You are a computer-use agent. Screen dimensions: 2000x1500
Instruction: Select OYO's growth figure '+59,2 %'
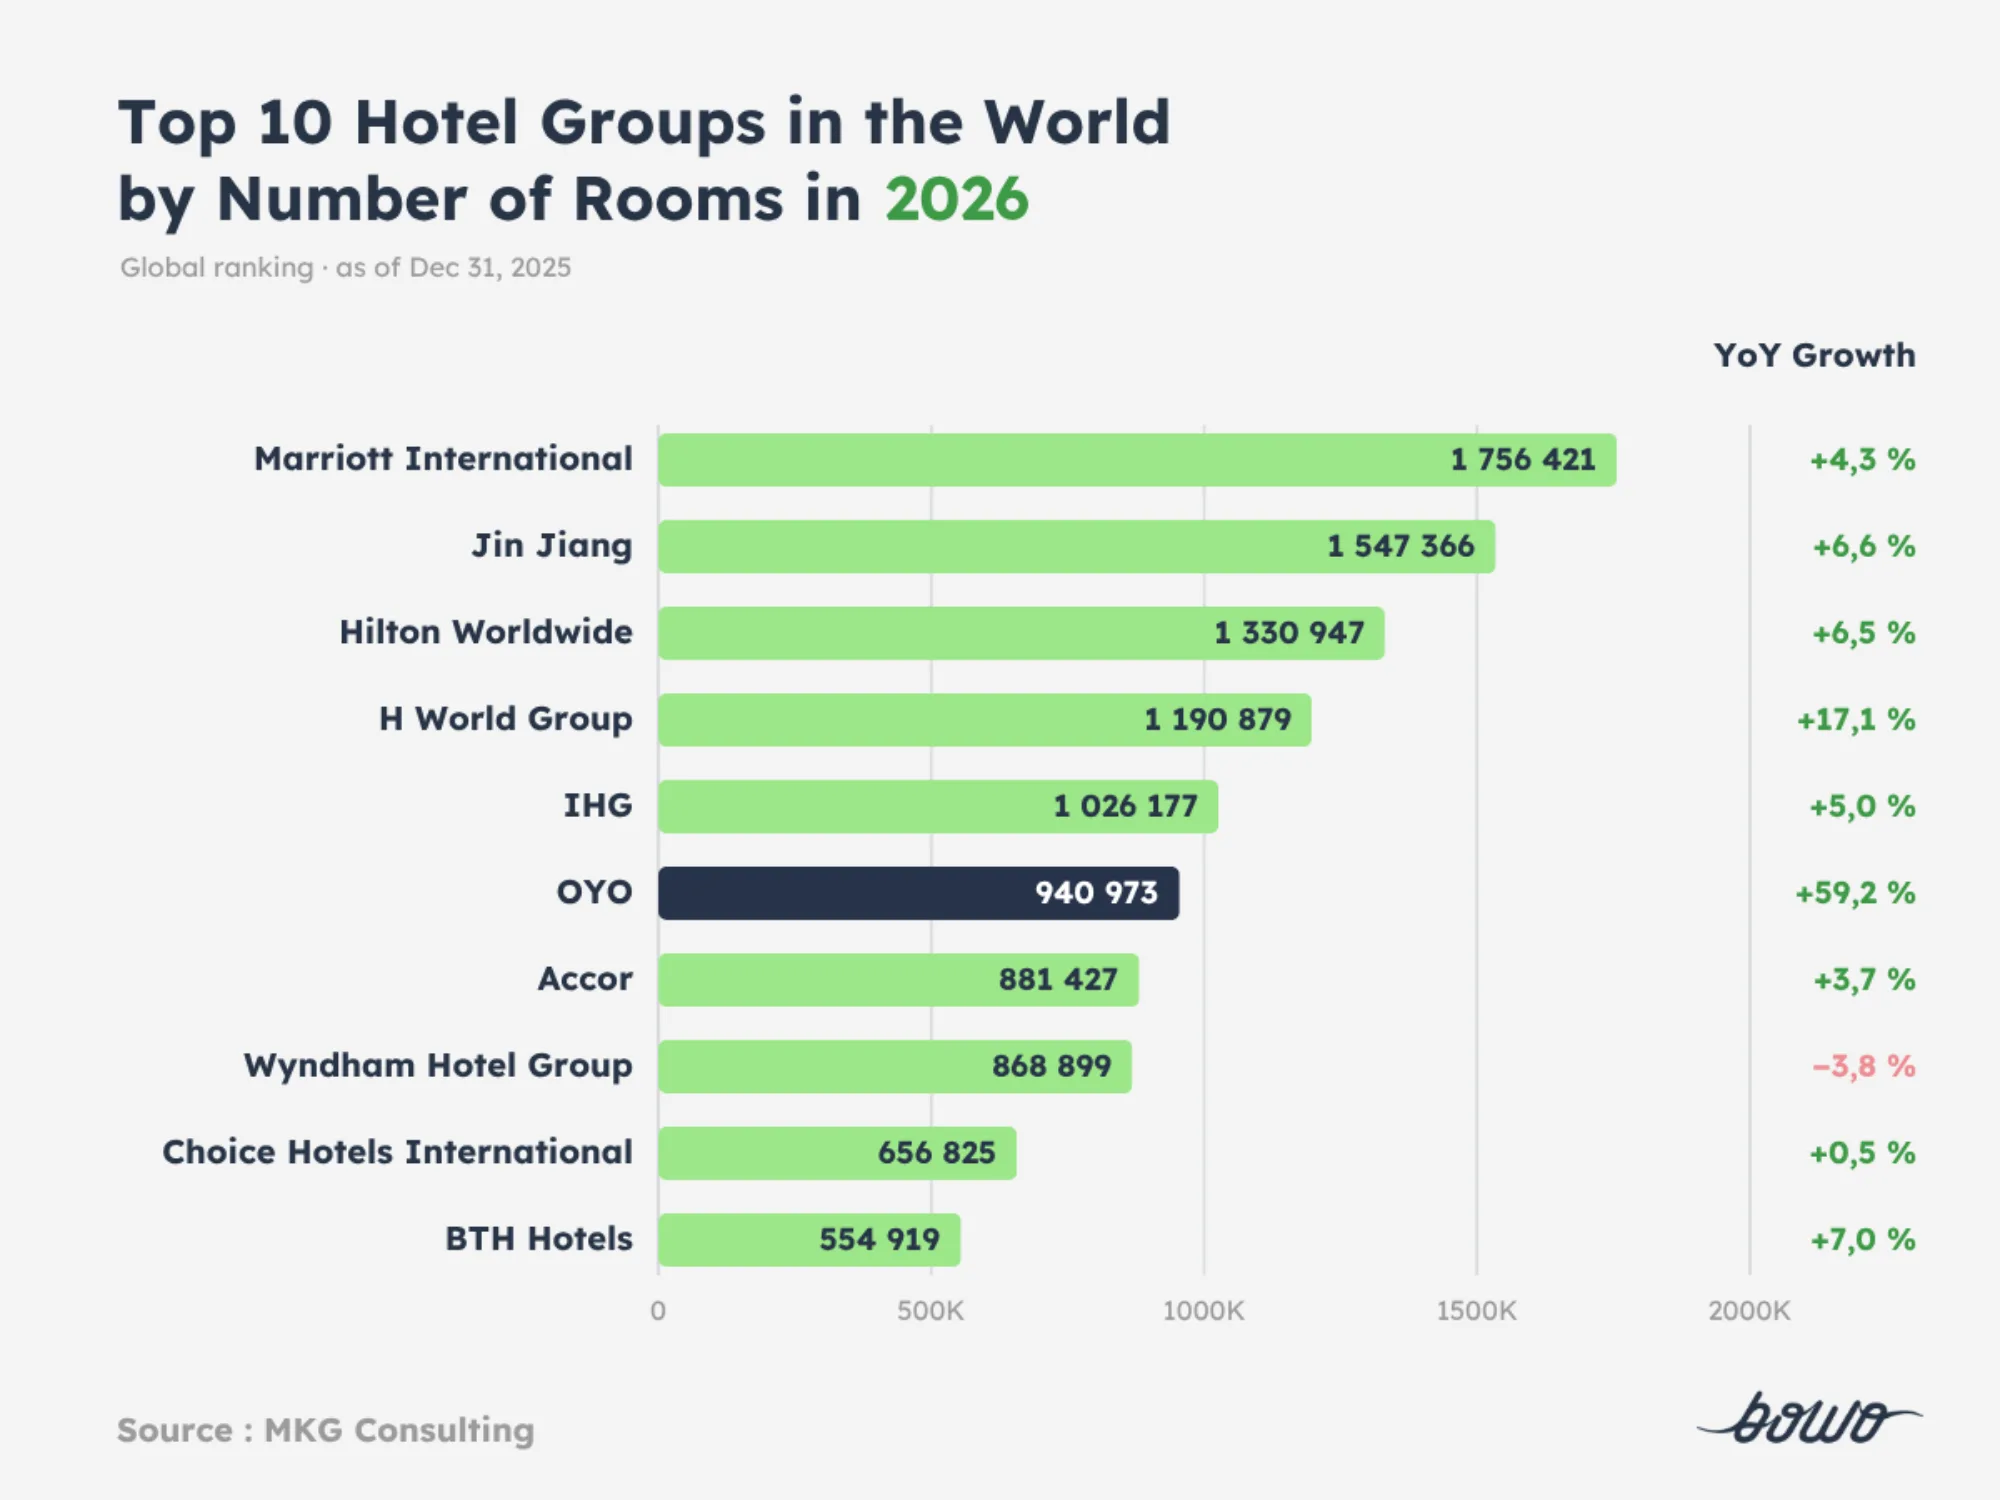tap(1855, 893)
